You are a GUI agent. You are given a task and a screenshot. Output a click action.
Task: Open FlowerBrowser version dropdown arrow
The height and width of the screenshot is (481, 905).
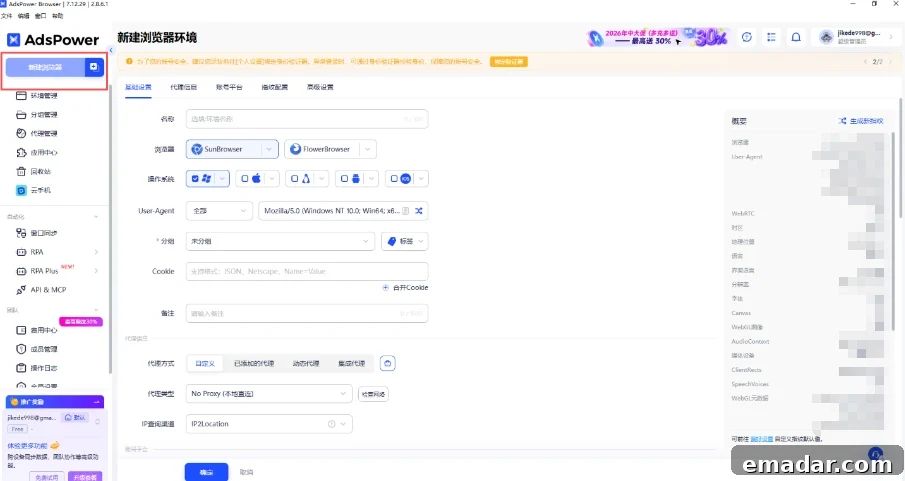point(368,149)
